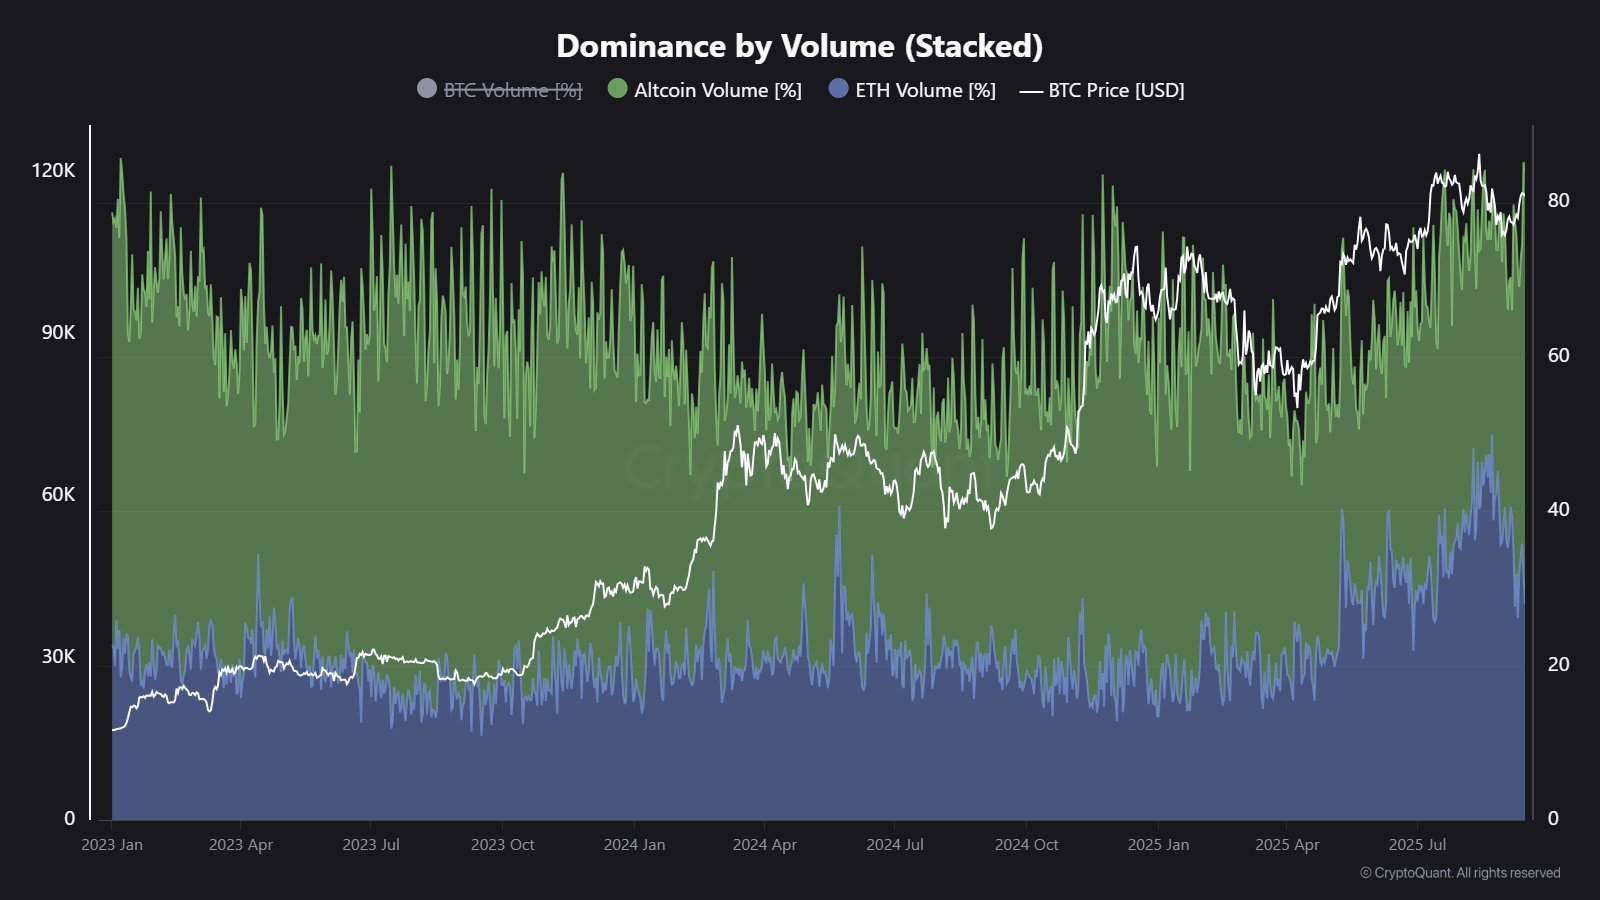
Task: Click the blue ETH Volume legend dot
Action: pos(838,89)
